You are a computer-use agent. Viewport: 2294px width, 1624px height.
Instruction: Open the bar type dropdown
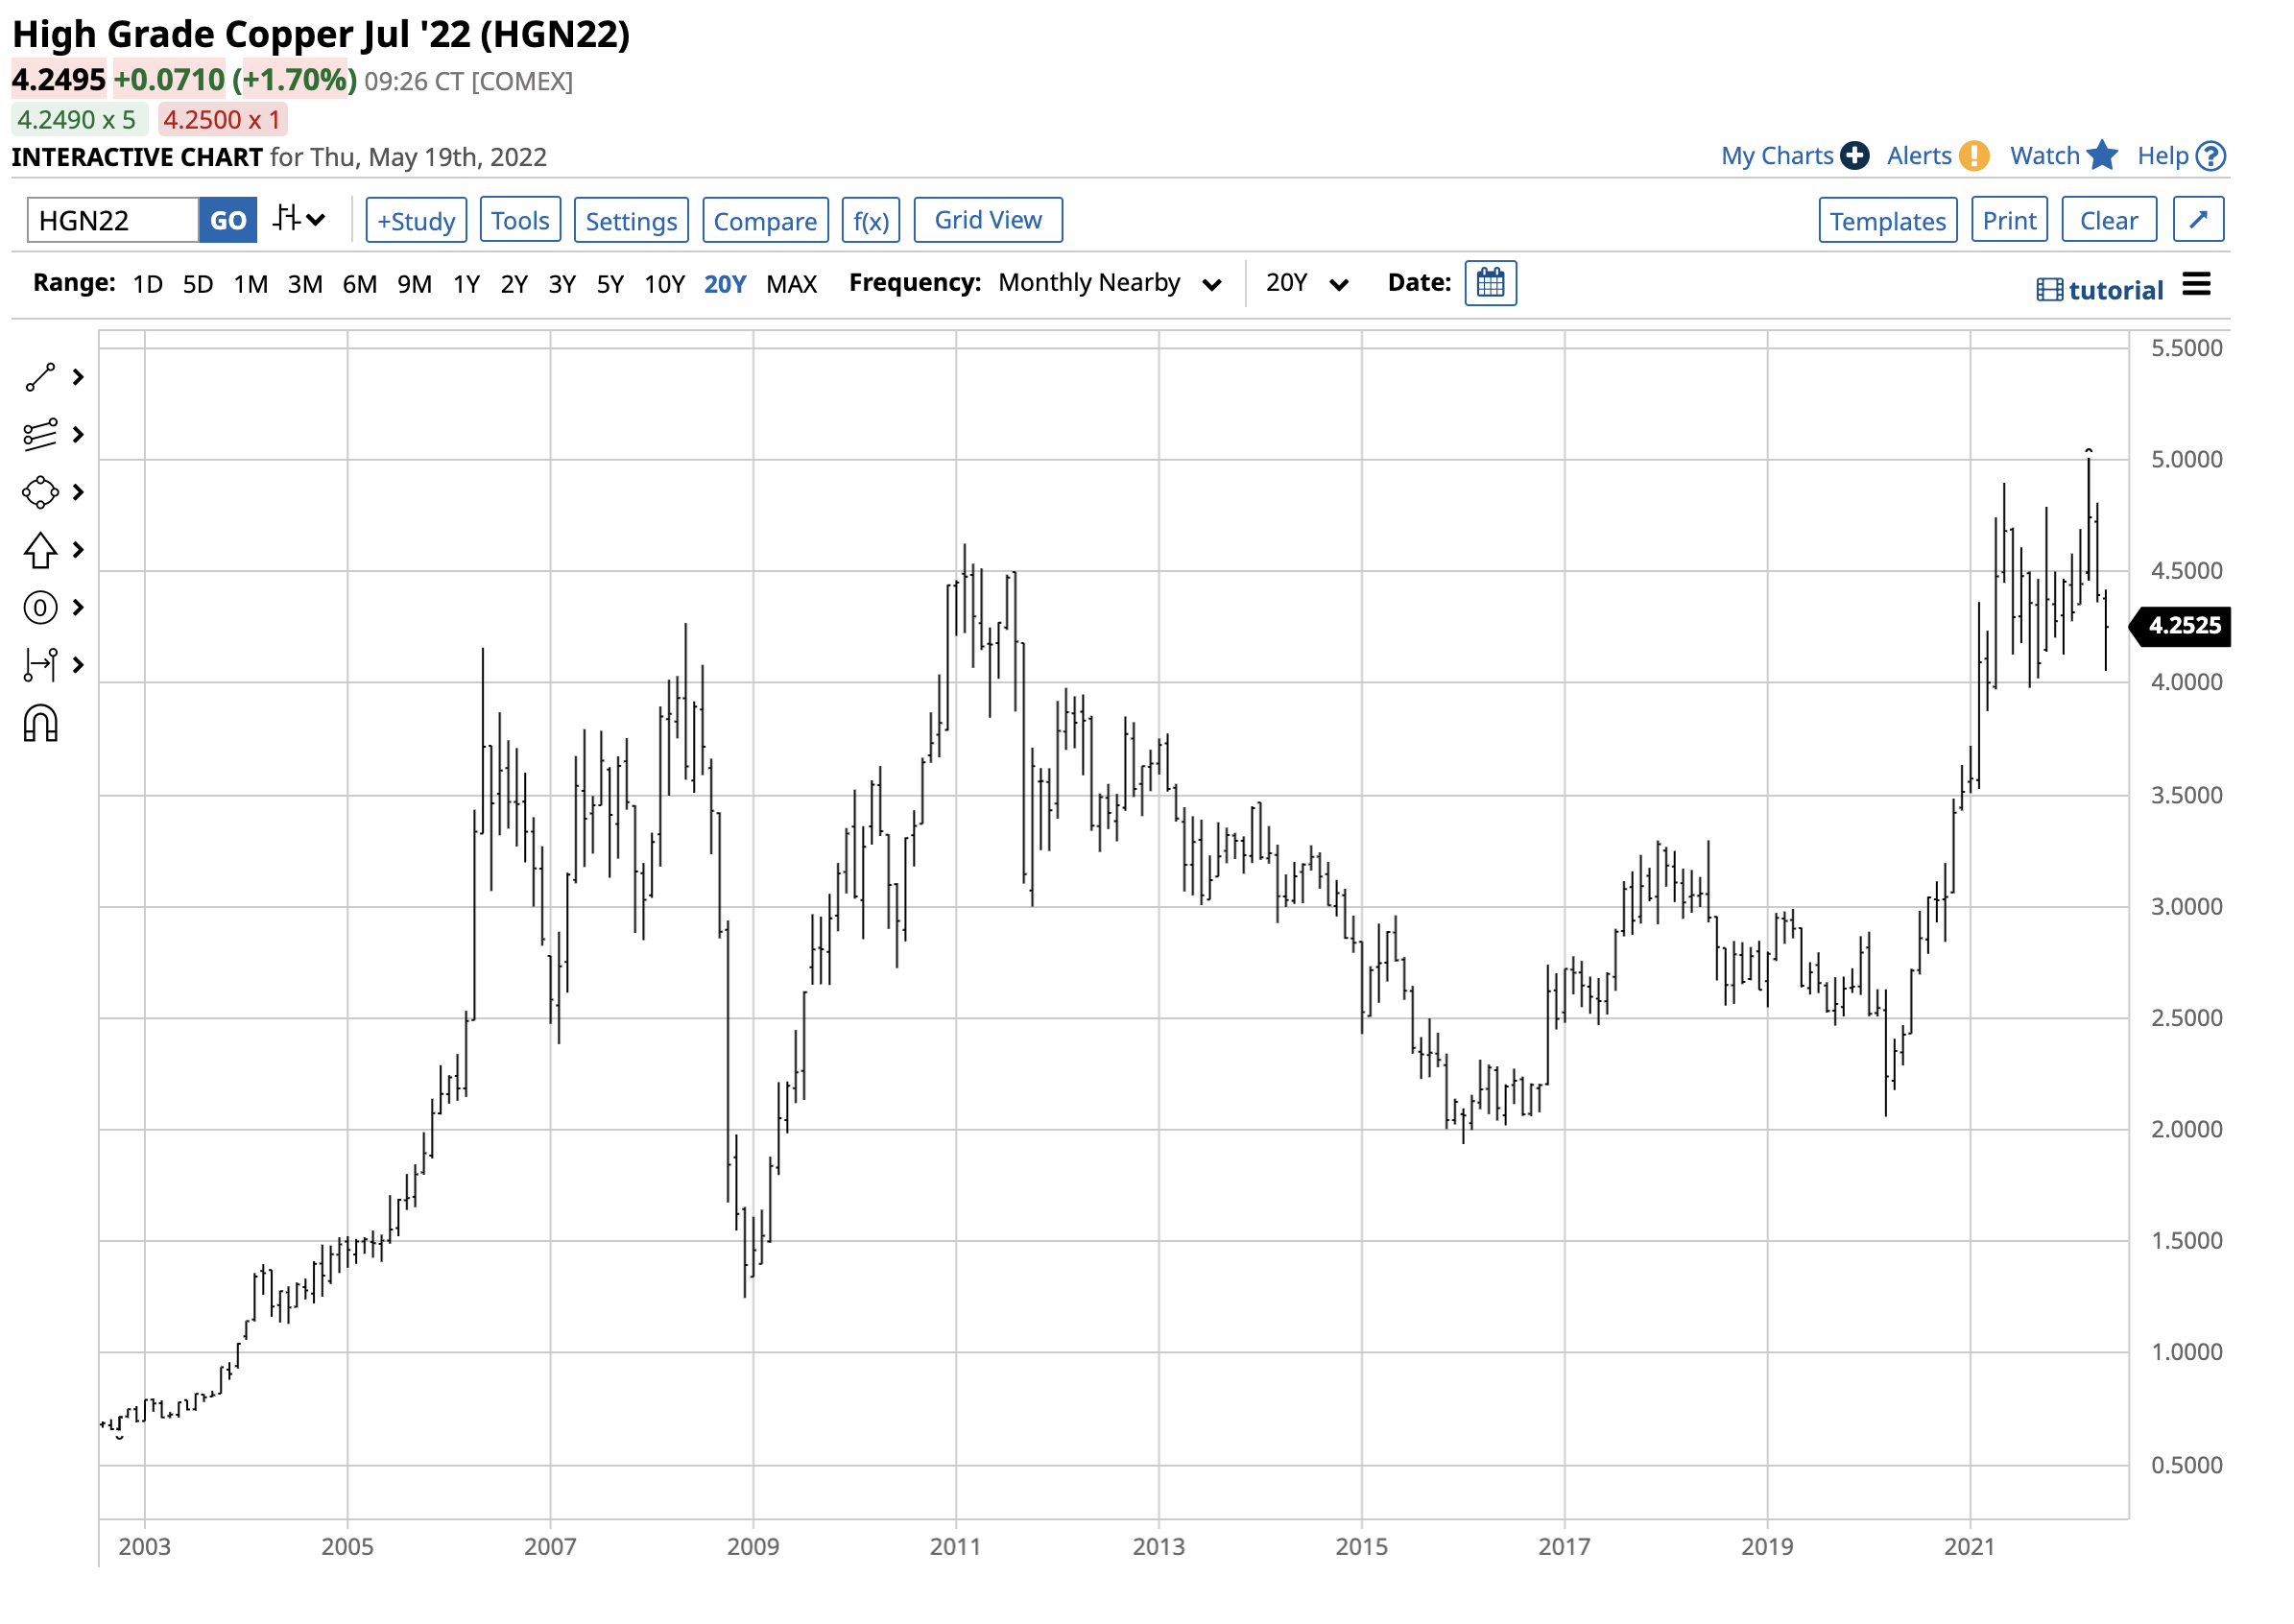[x=300, y=220]
